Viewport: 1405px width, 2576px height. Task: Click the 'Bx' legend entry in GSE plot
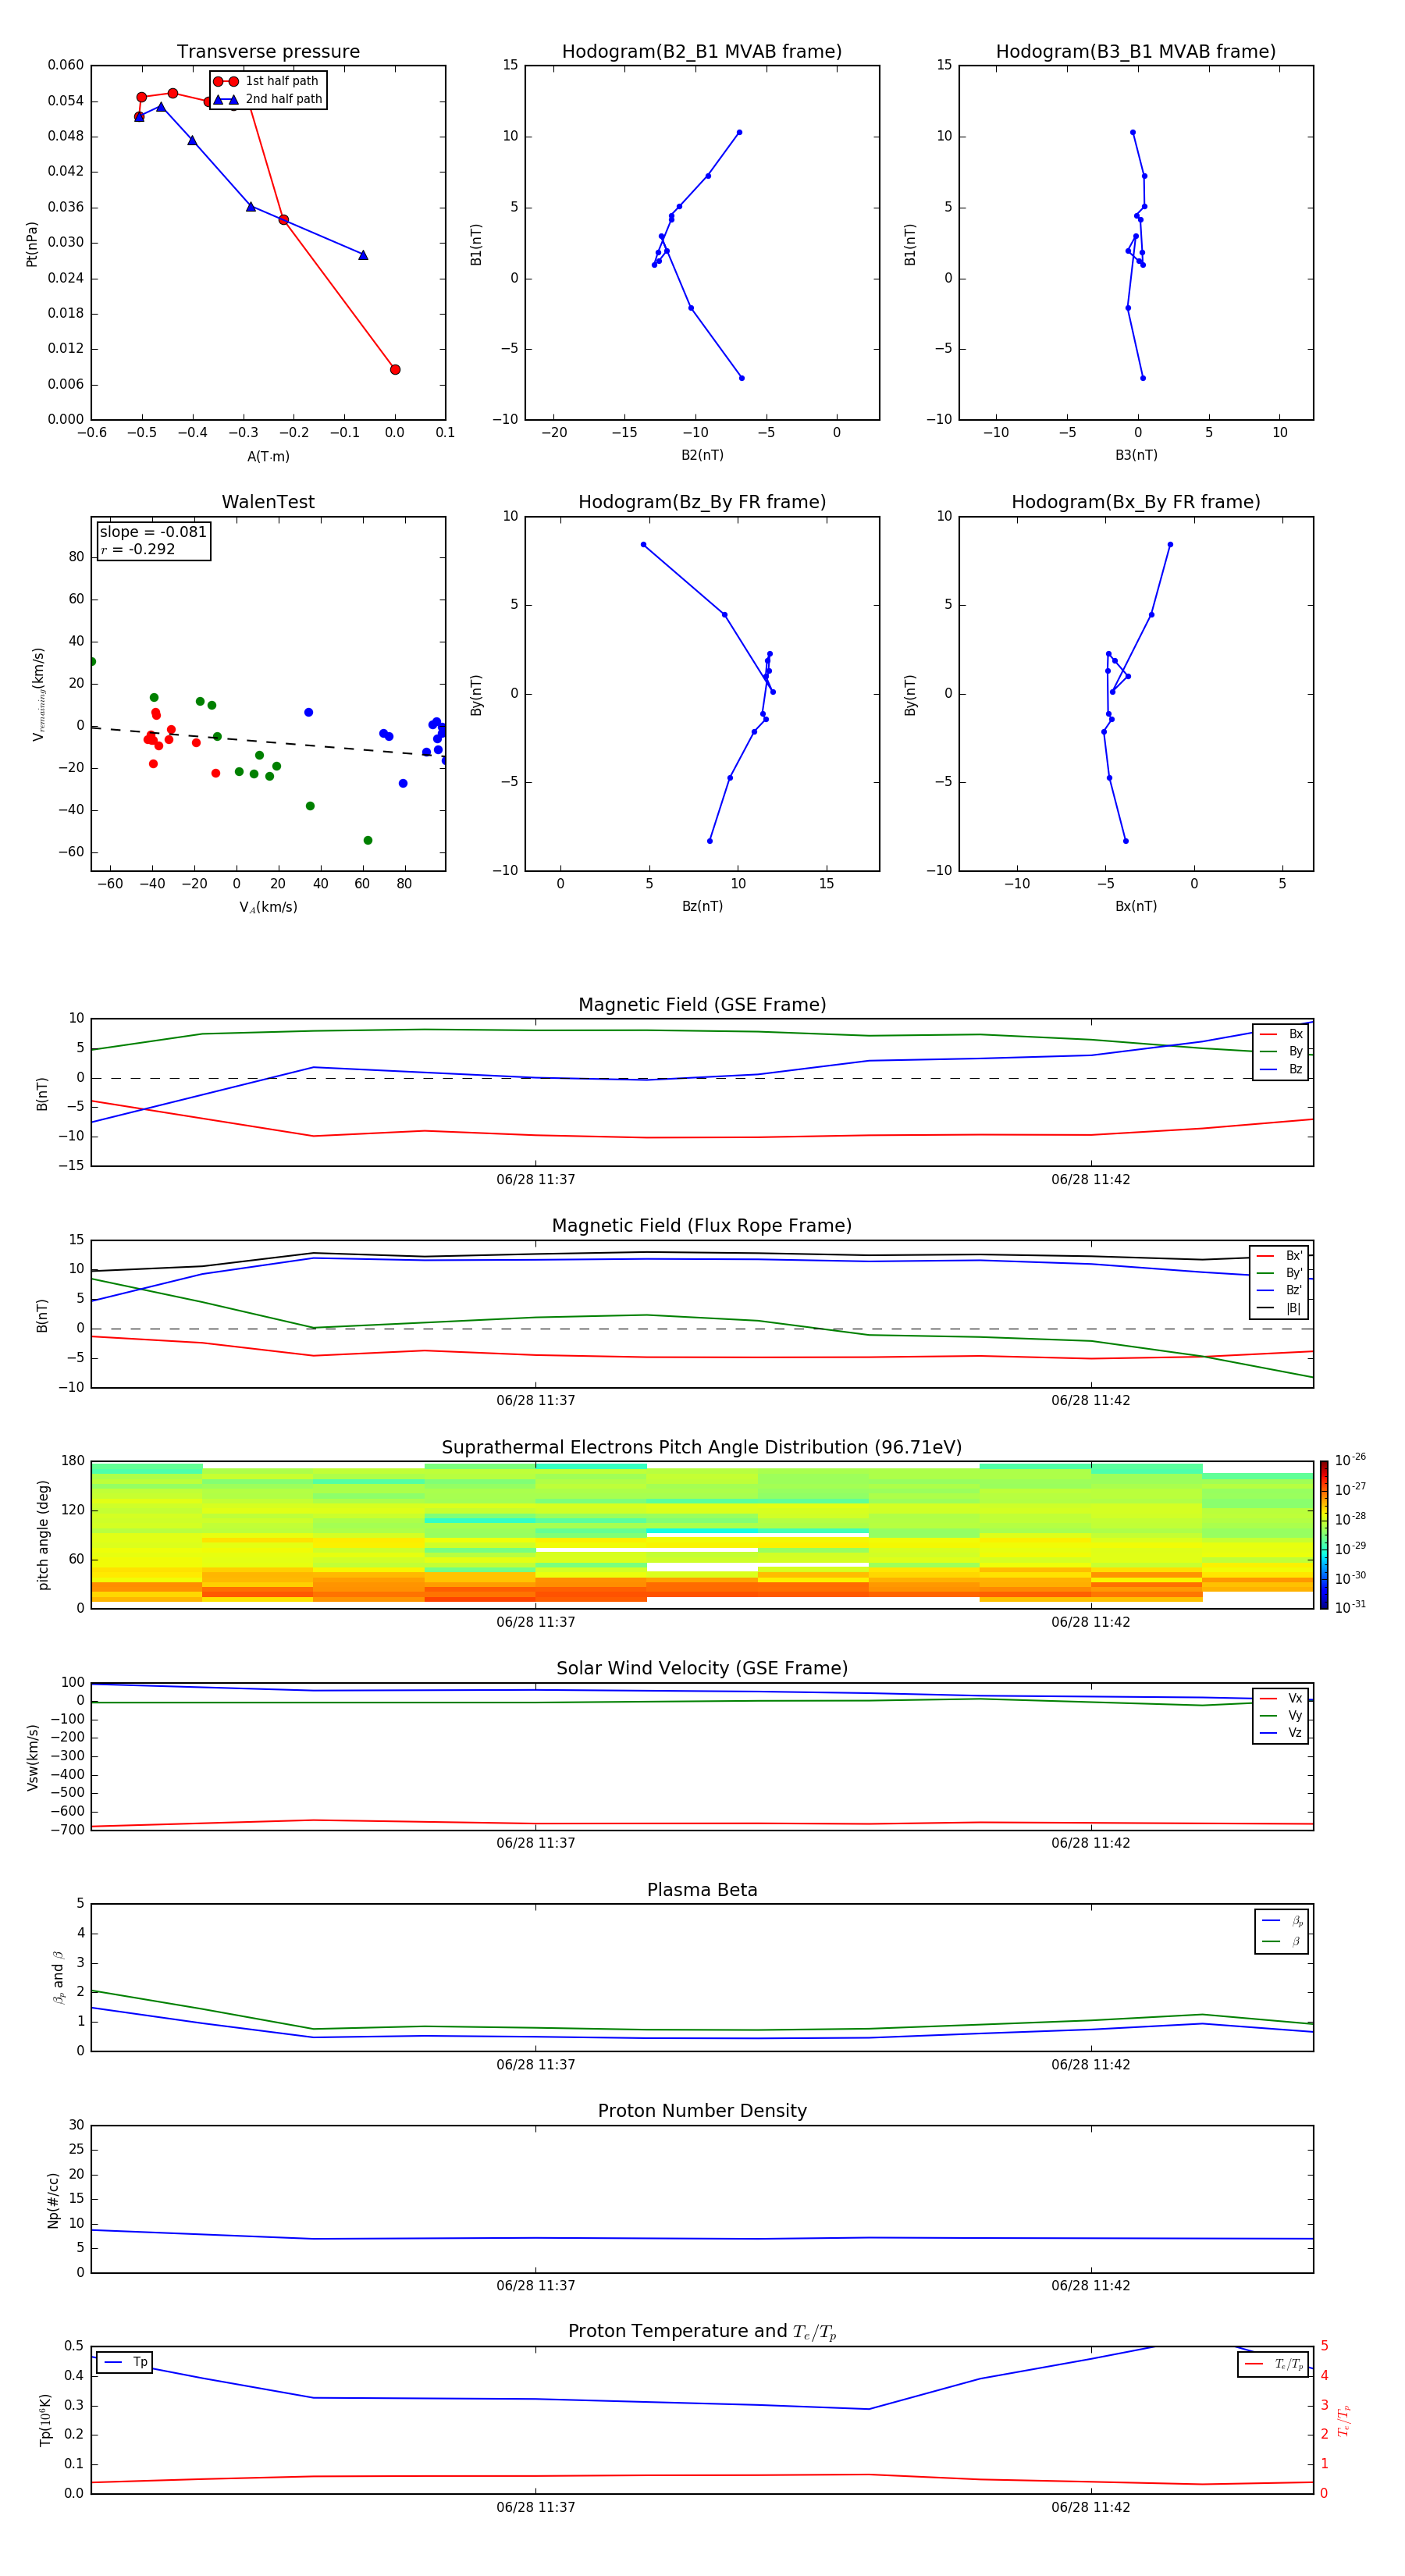click(1281, 1034)
